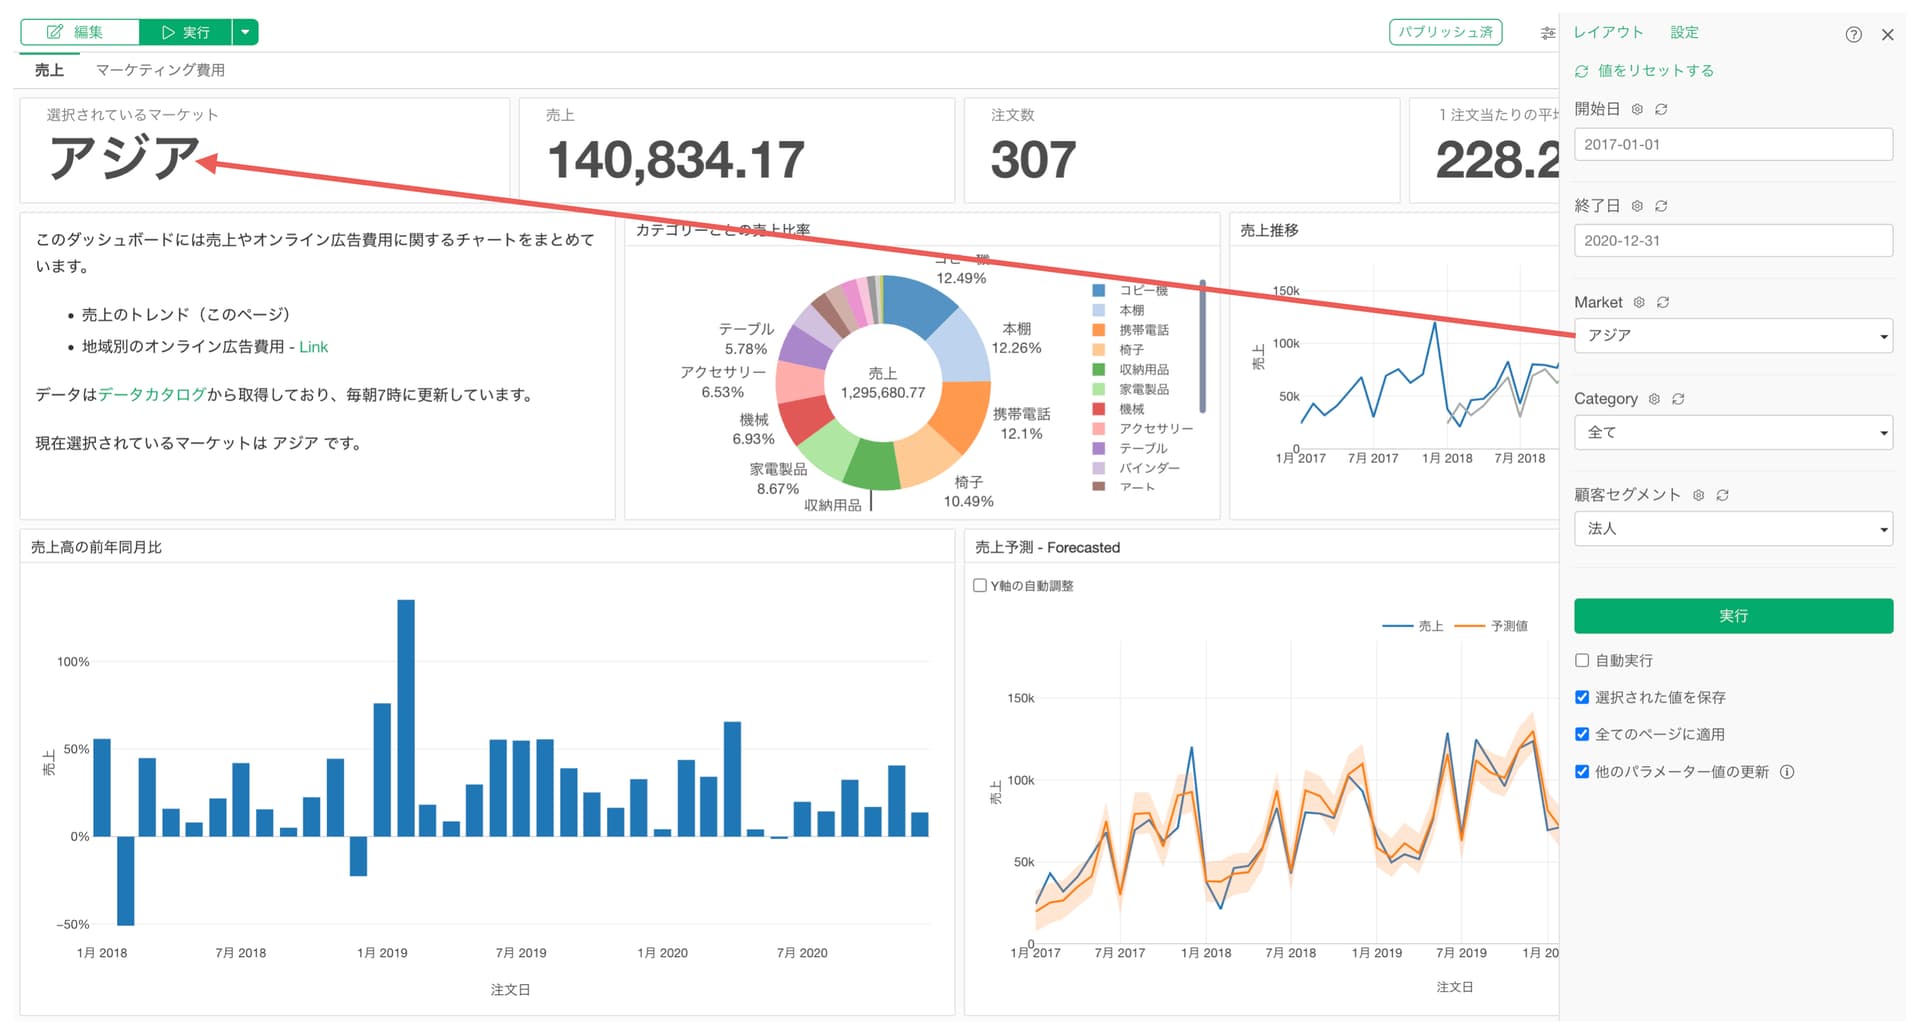This screenshot has height=1029, width=1920.
Task: Enable the 自動実行 checkbox
Action: (1582, 660)
